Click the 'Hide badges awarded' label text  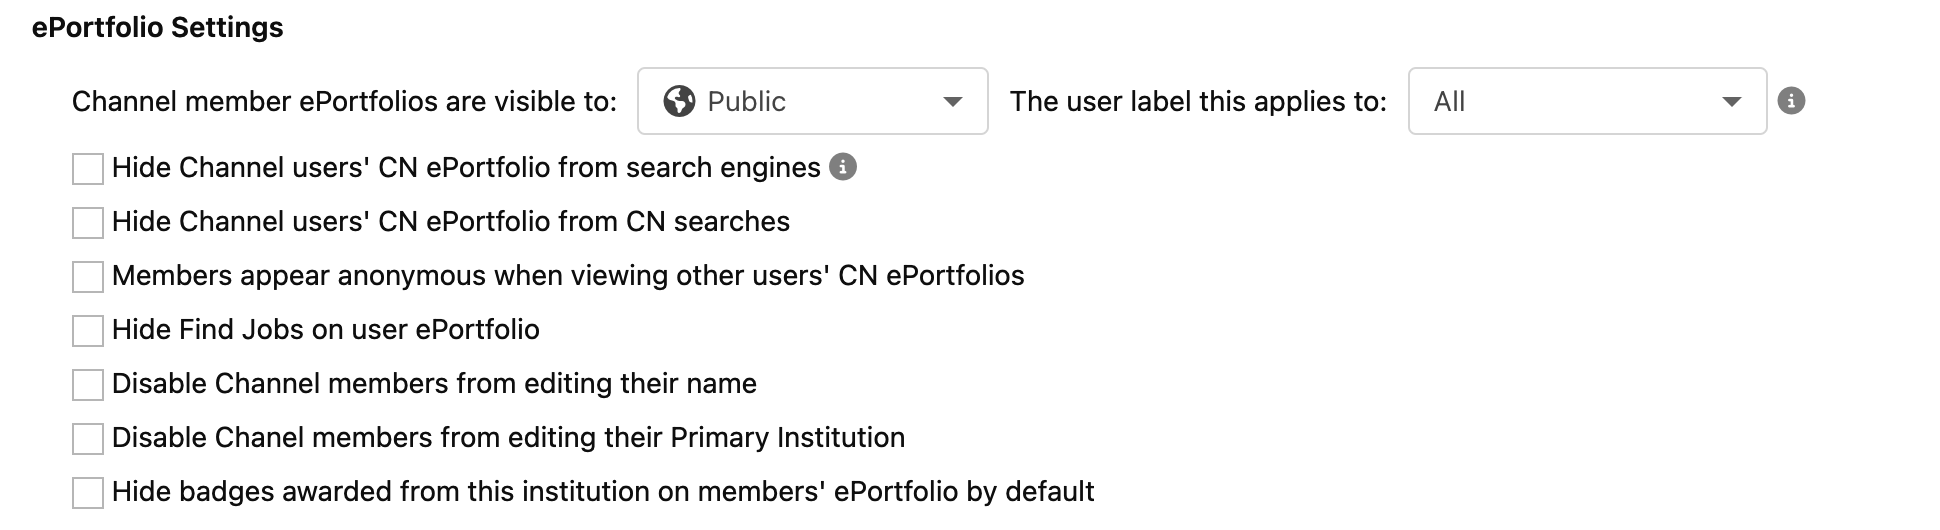pyautogui.click(x=603, y=492)
